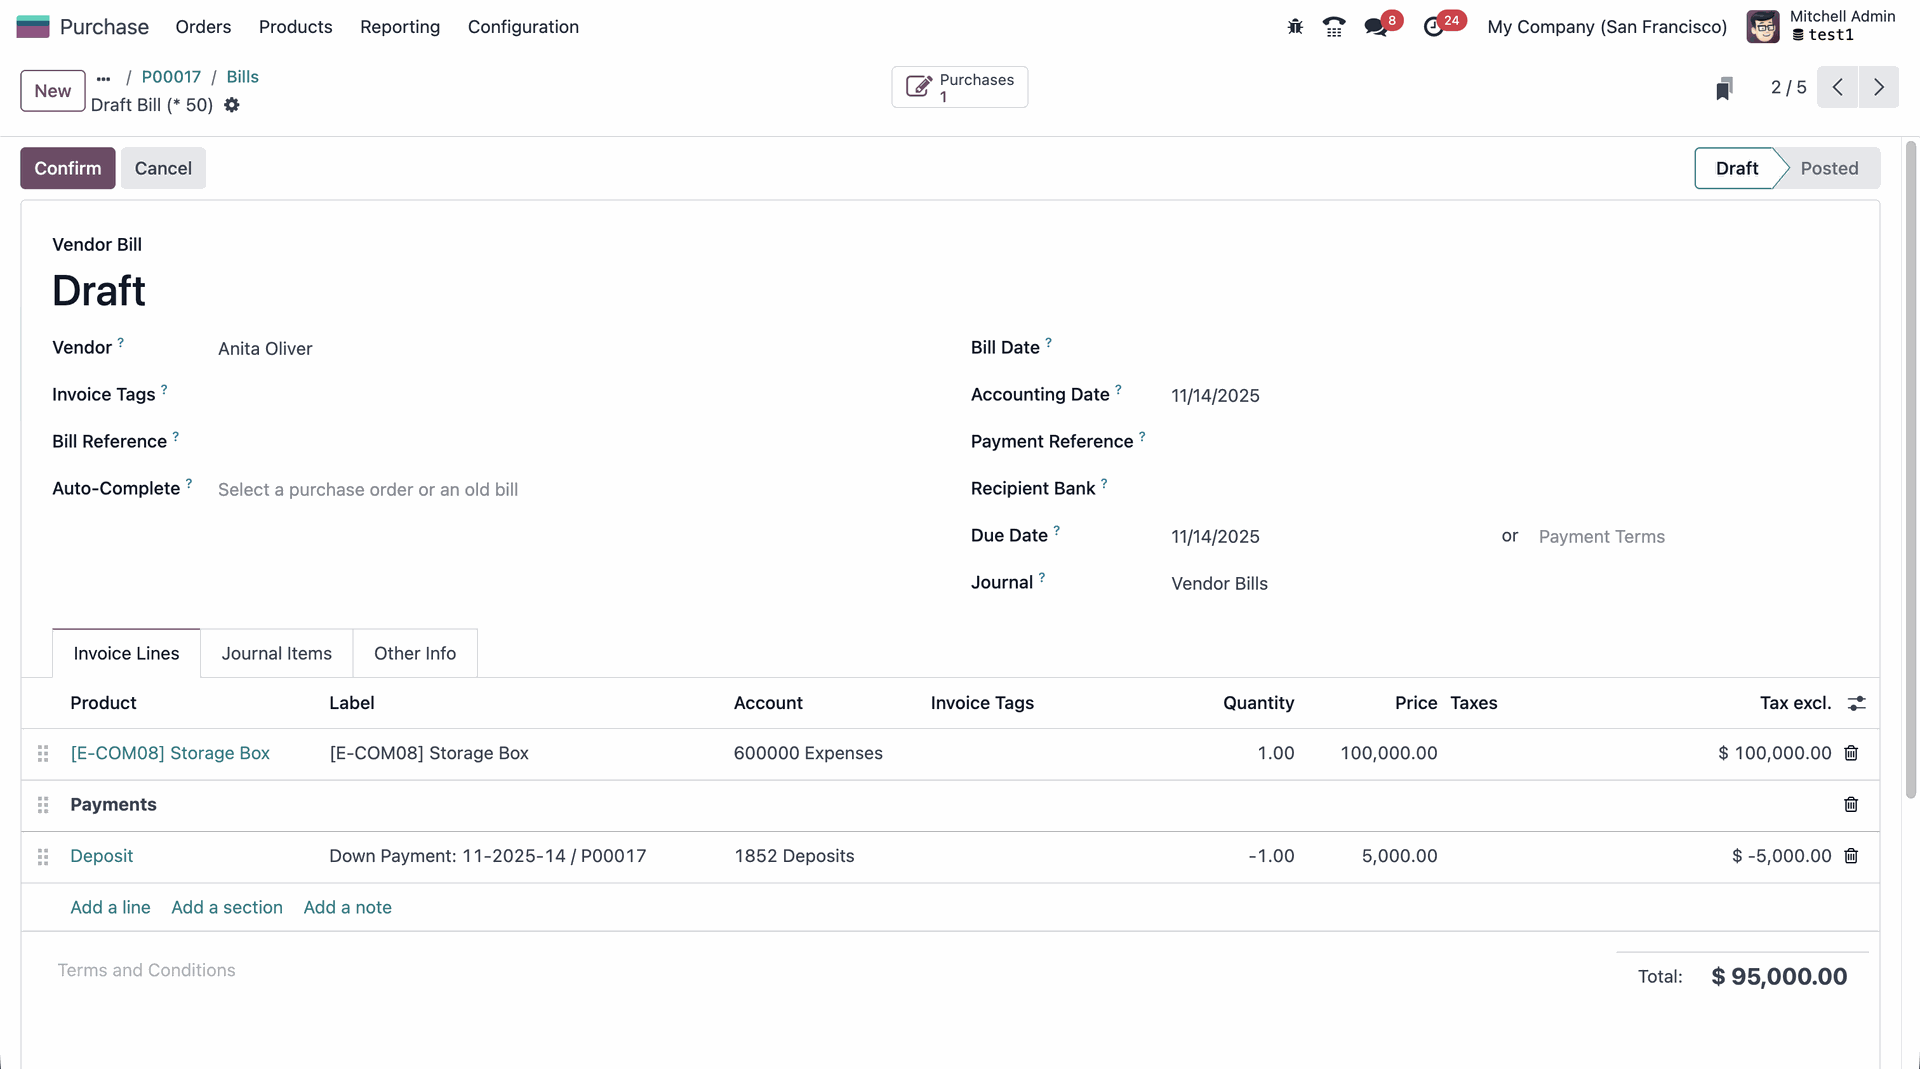This screenshot has height=1069, width=1920.
Task: Go to next record arrow
Action: [1879, 87]
